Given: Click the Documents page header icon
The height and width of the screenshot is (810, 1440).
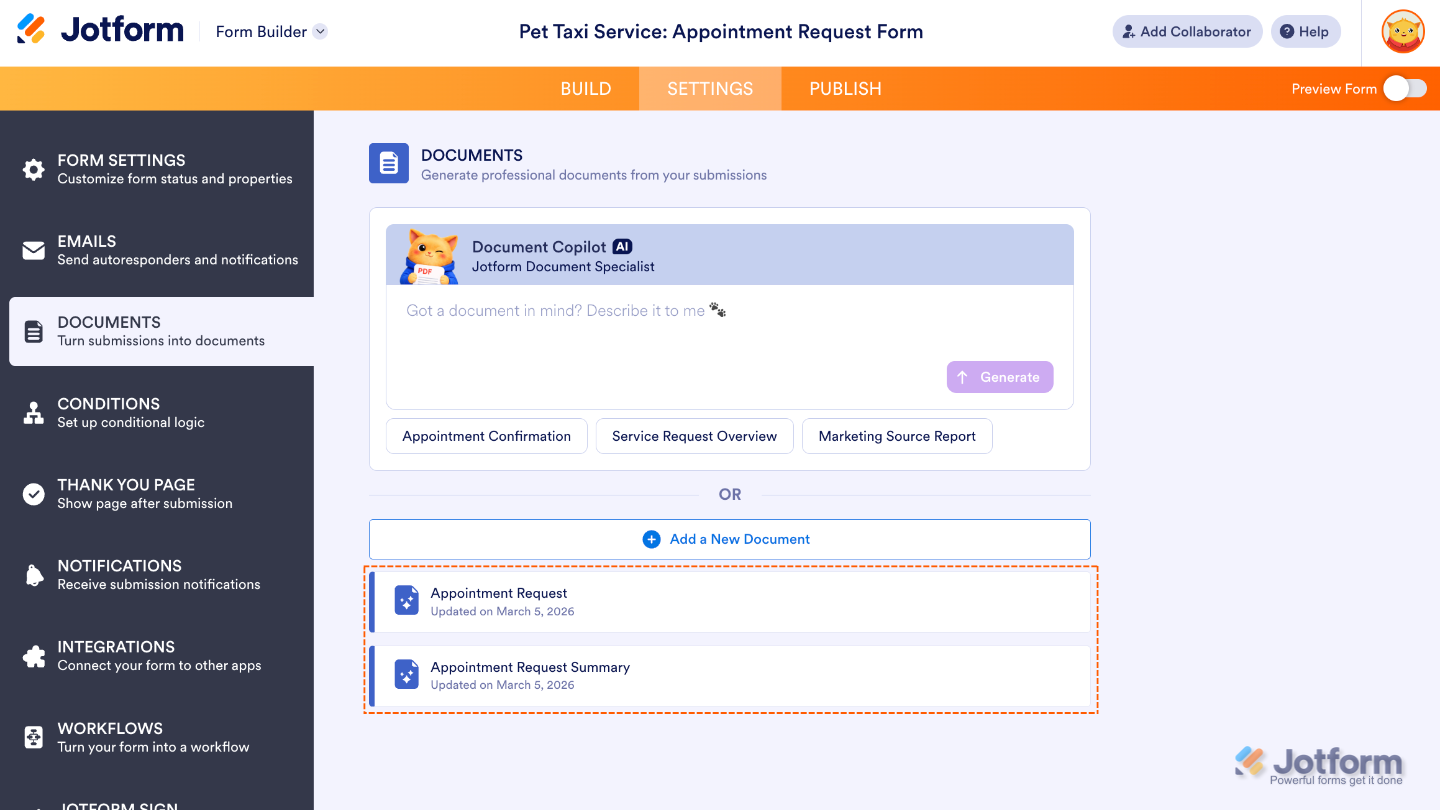Looking at the screenshot, I should tap(388, 163).
